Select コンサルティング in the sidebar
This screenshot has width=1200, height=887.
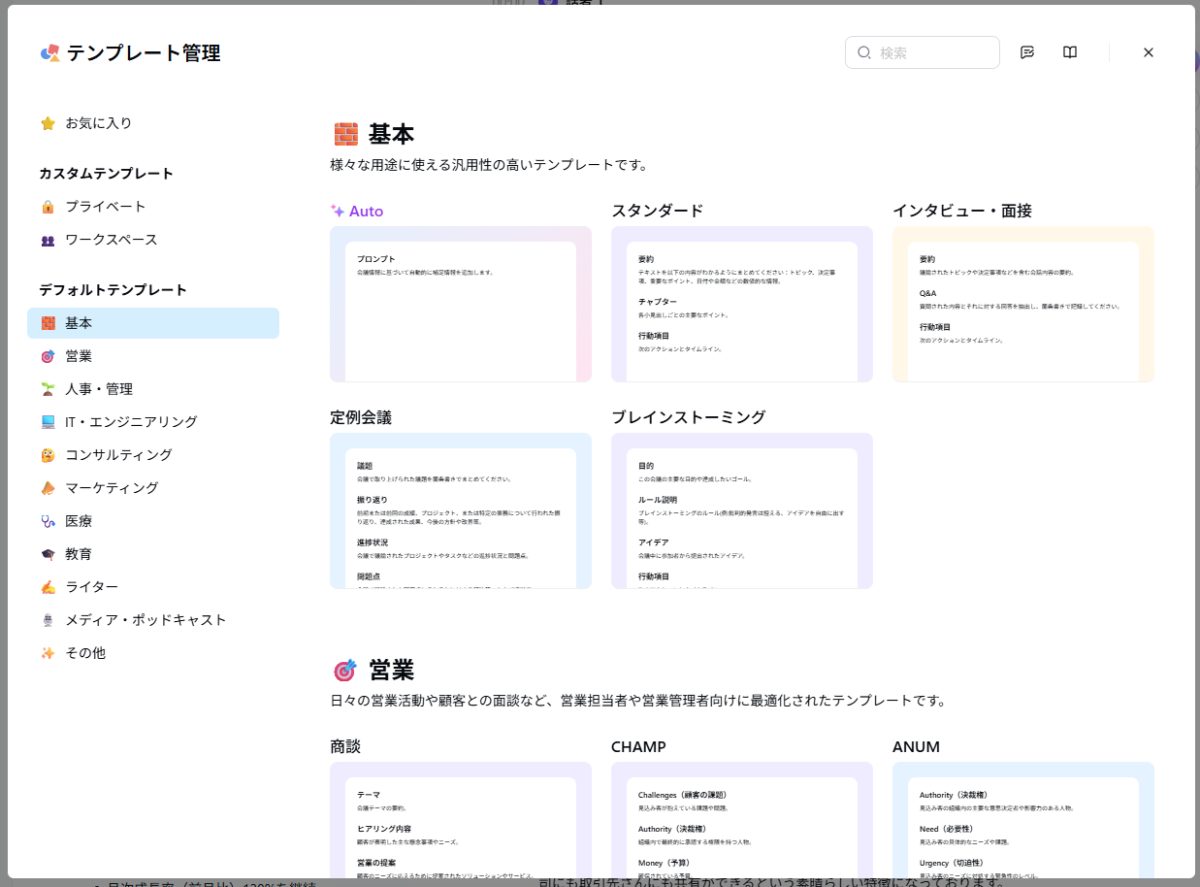[x=119, y=455]
